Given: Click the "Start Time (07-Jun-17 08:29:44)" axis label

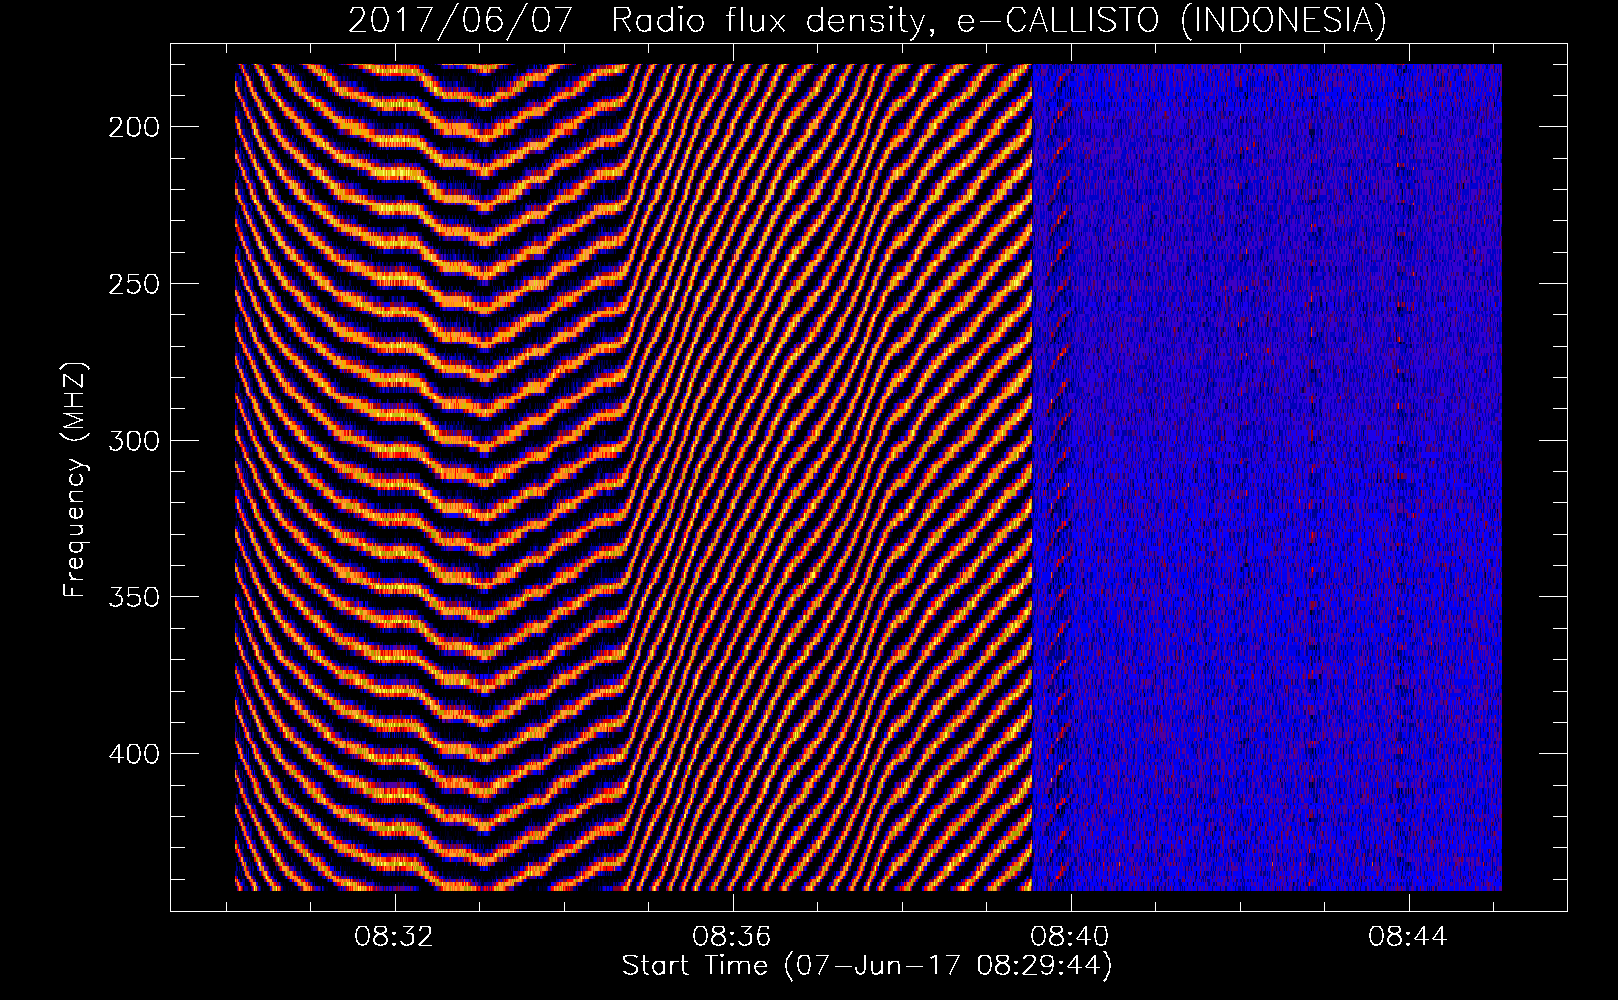Looking at the screenshot, I should [x=867, y=966].
